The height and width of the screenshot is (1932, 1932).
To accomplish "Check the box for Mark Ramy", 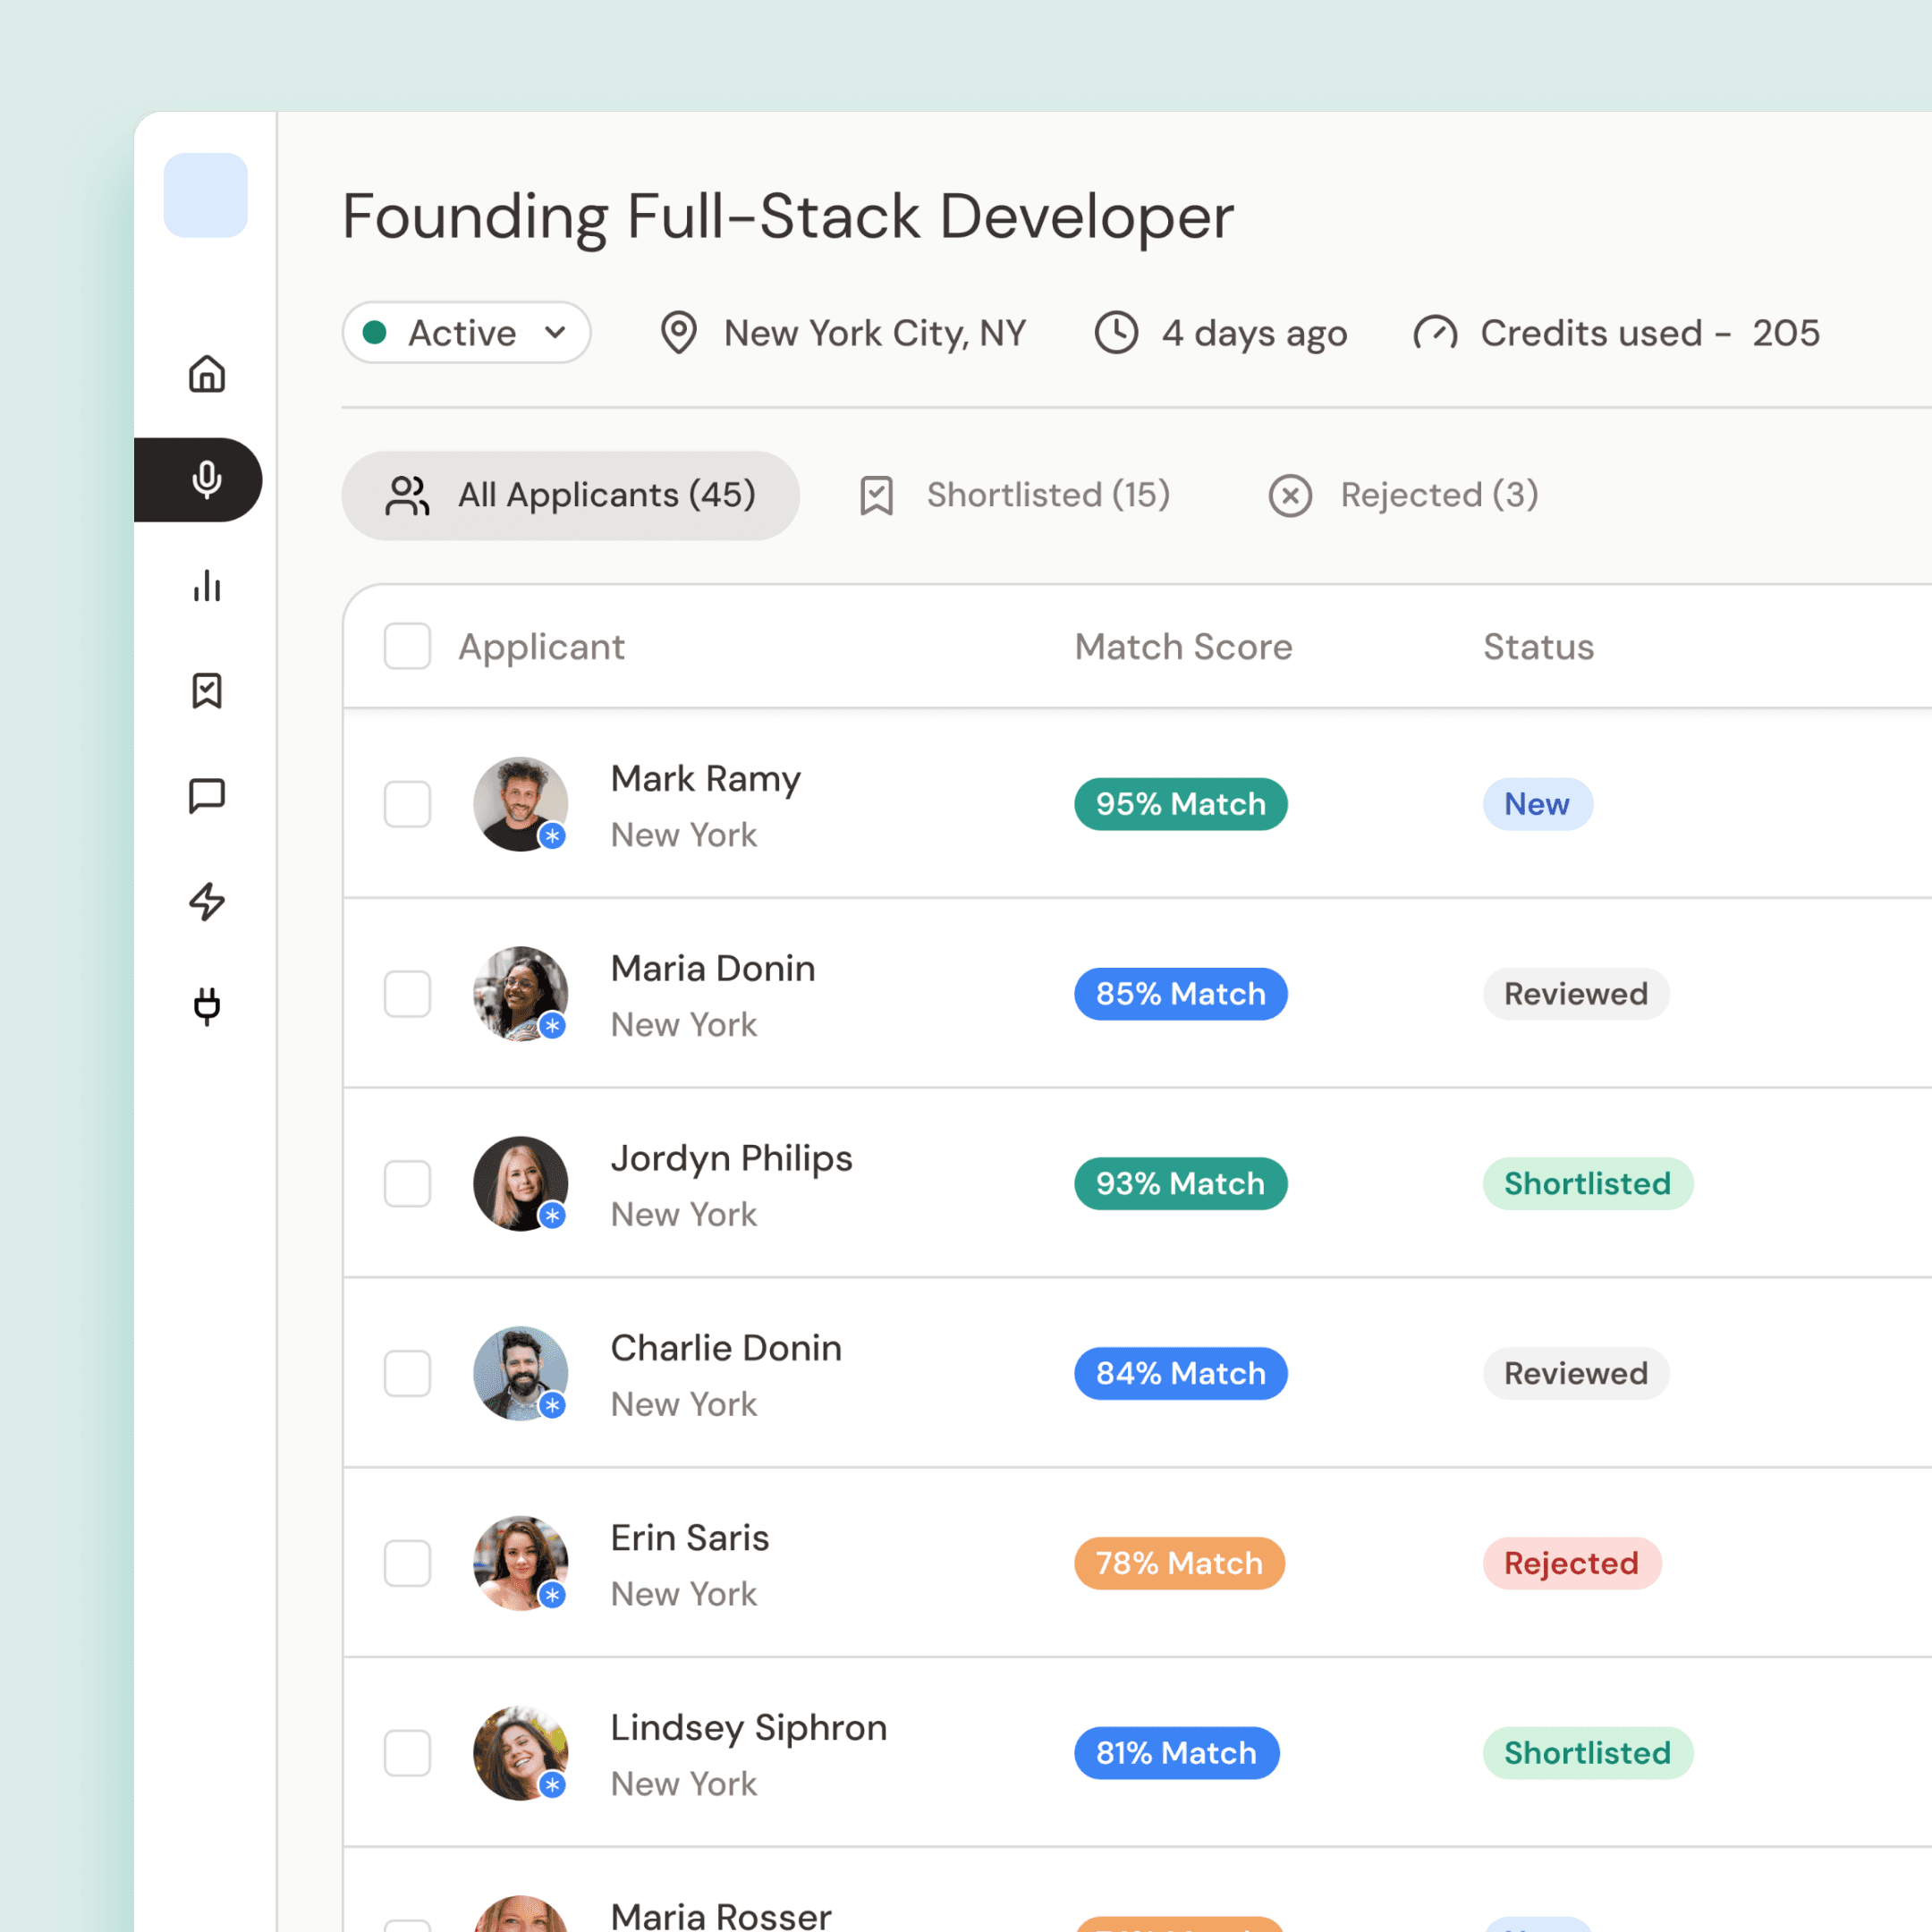I will tap(407, 804).
